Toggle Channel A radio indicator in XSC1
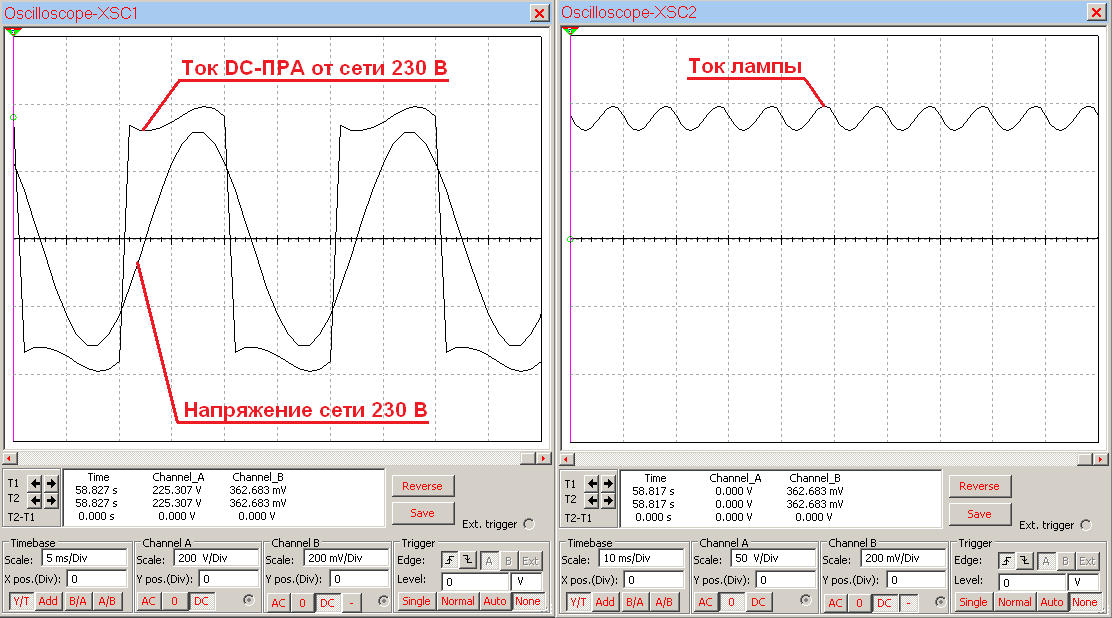Screen dimensions: 1112x618 [x=249, y=601]
